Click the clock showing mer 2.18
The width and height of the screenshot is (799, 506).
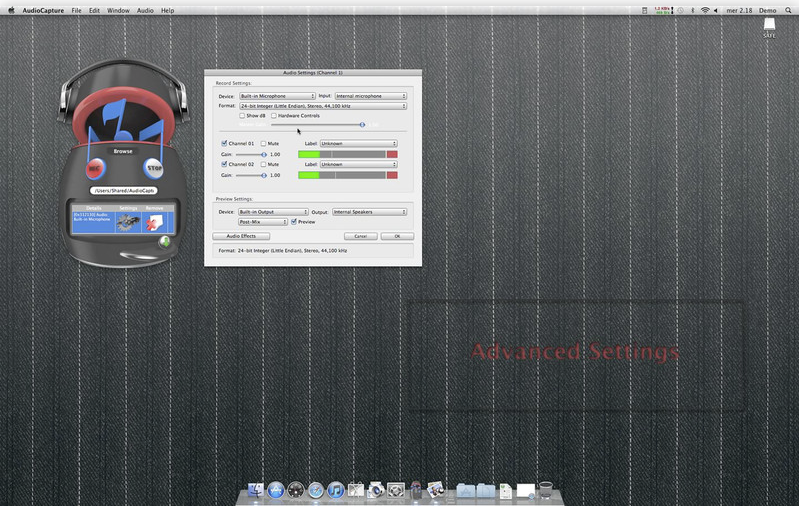(739, 10)
